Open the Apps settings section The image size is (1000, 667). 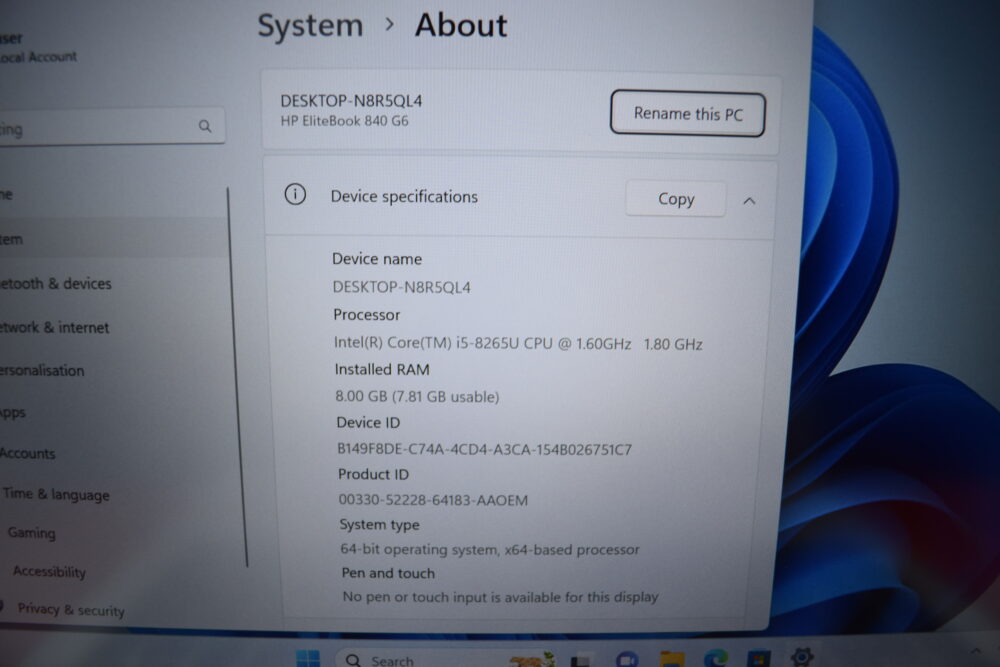tap(13, 413)
